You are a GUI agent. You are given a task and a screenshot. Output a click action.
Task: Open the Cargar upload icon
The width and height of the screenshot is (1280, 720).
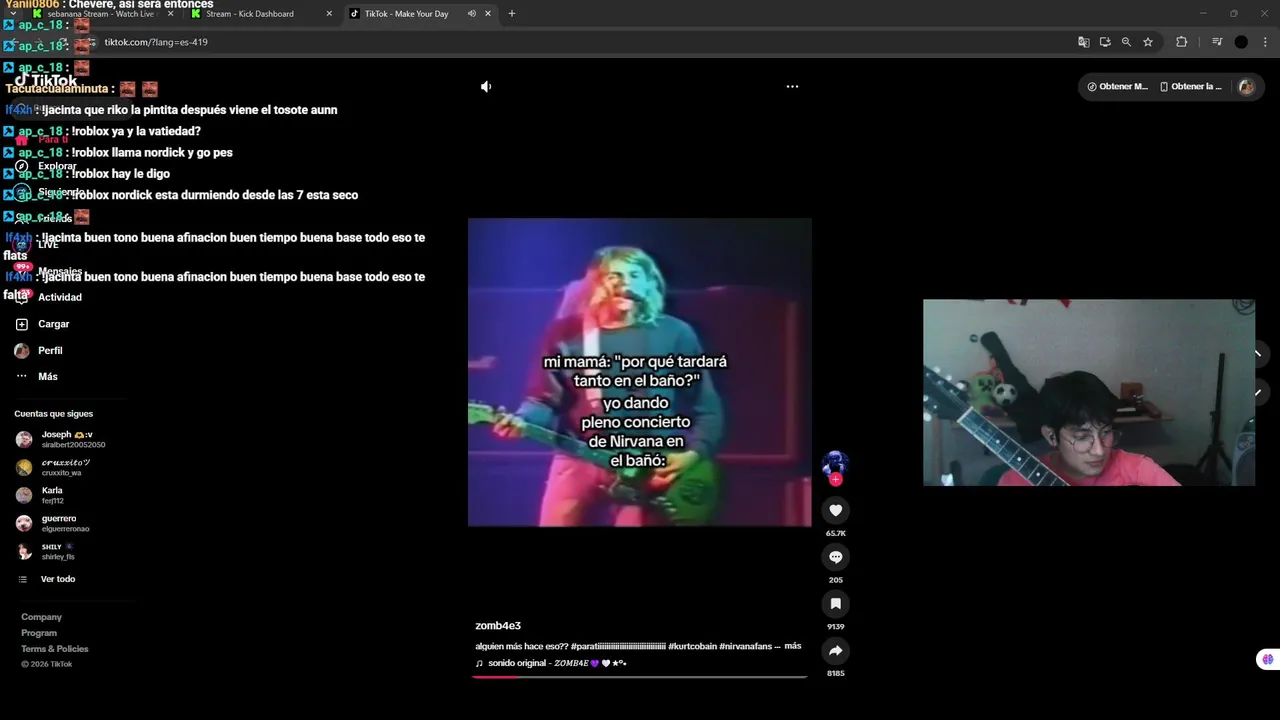pyautogui.click(x=22, y=324)
